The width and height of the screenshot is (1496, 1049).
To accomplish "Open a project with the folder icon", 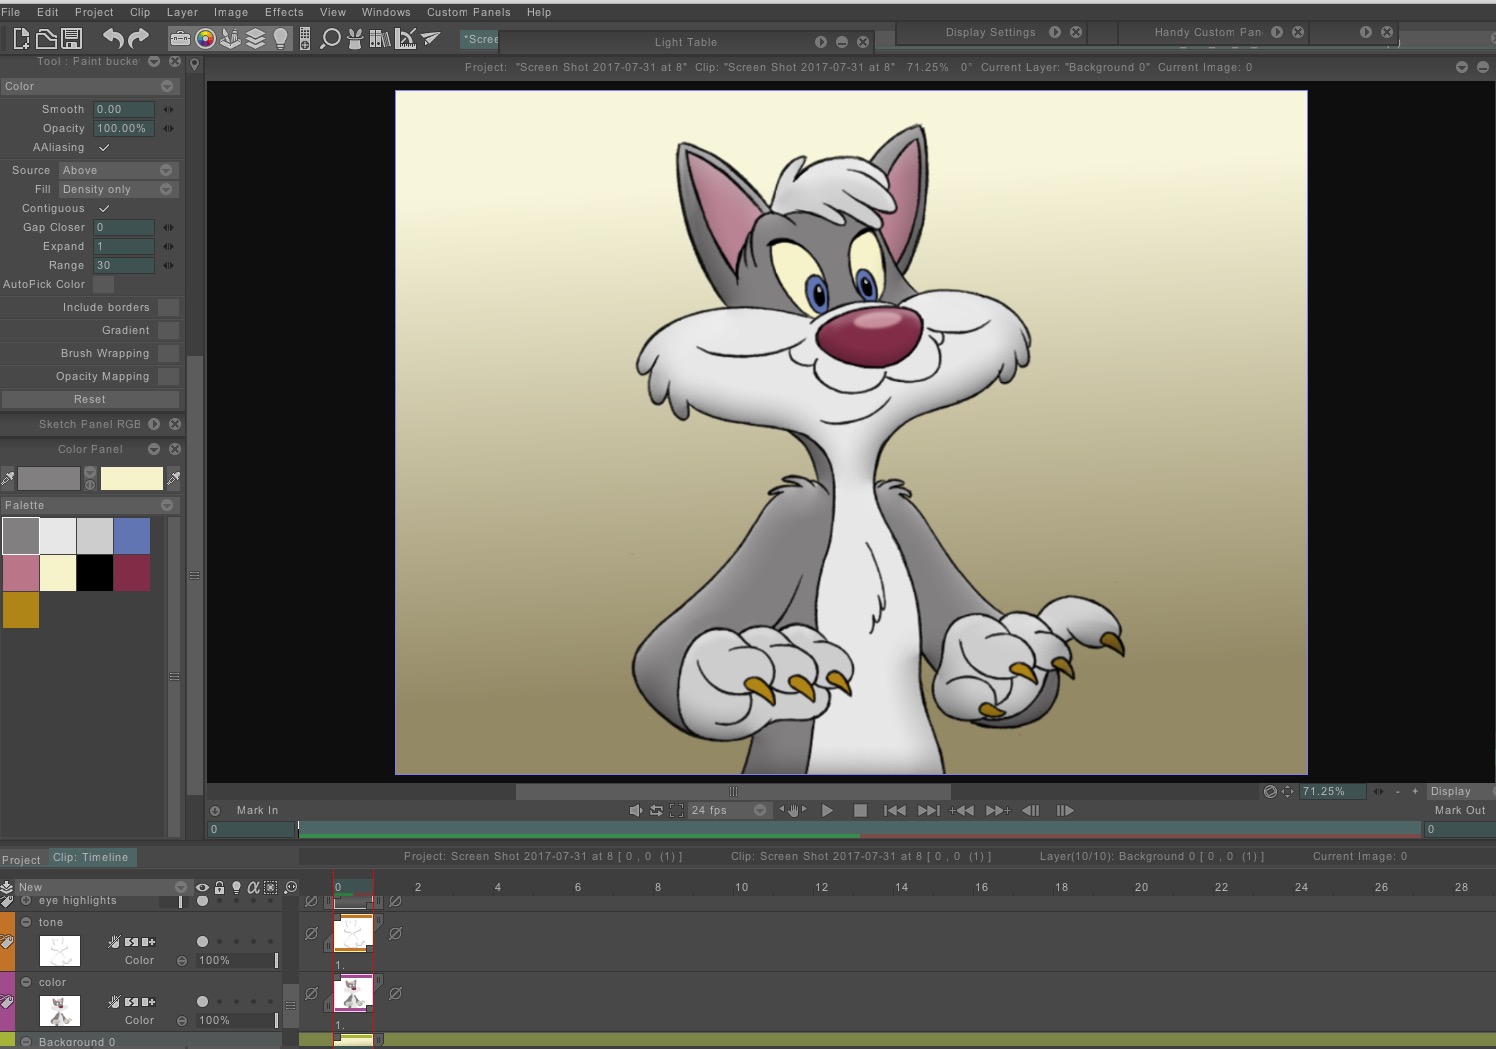I will (46, 38).
